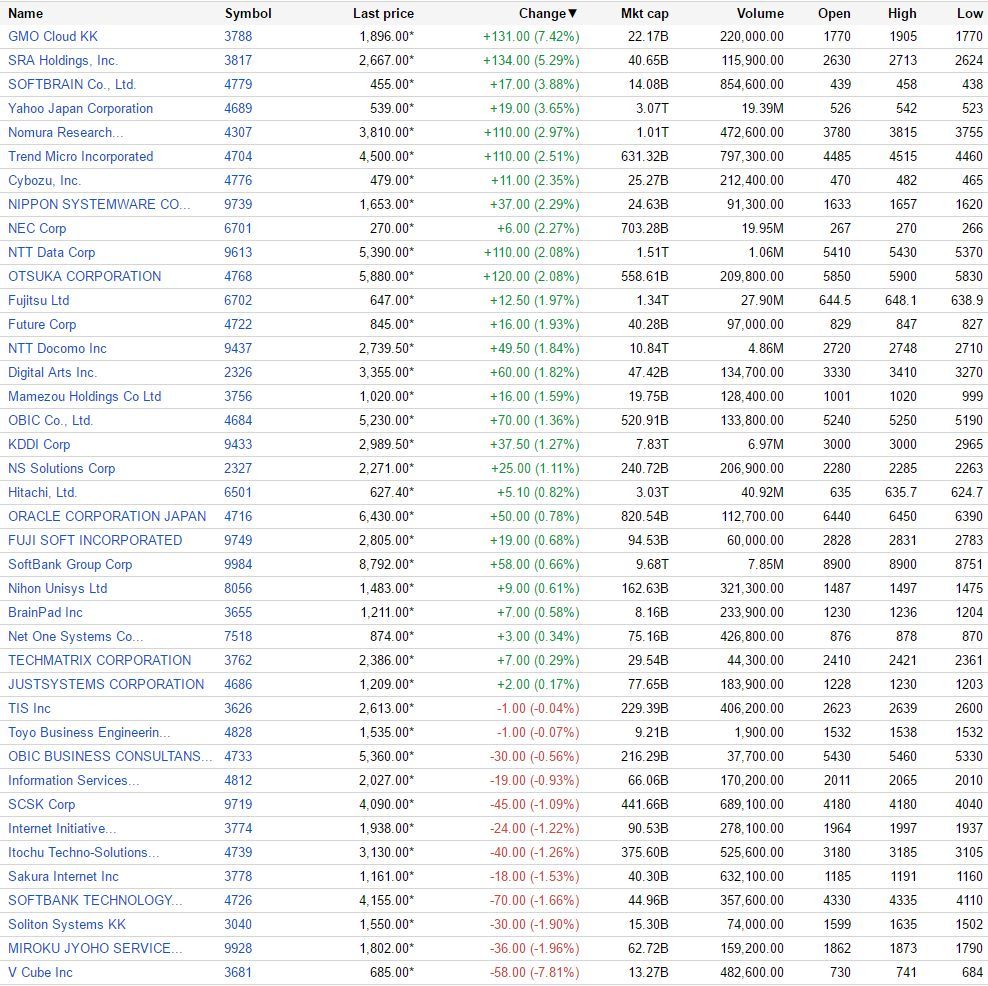Open ORACLE CORPORATION JAPAN link
Image resolution: width=988 pixels, height=986 pixels.
[x=107, y=516]
